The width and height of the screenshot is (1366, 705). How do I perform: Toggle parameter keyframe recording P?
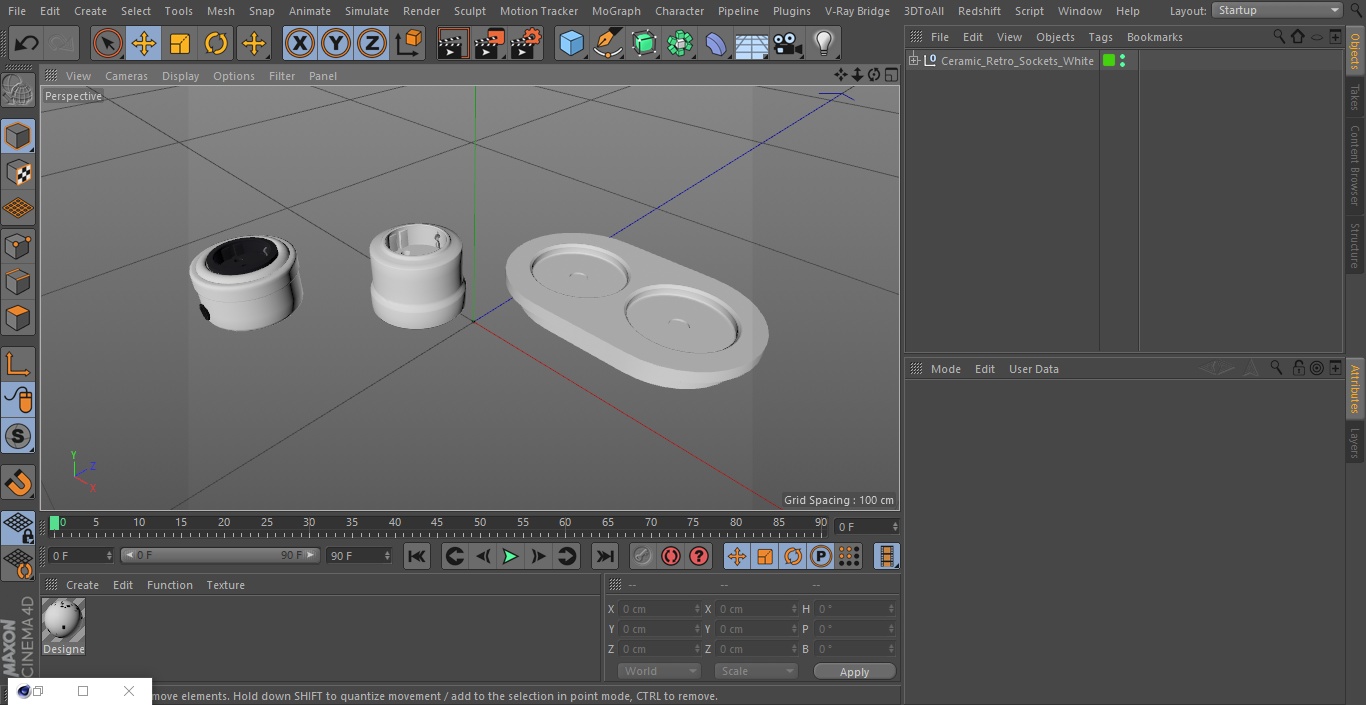(x=821, y=556)
